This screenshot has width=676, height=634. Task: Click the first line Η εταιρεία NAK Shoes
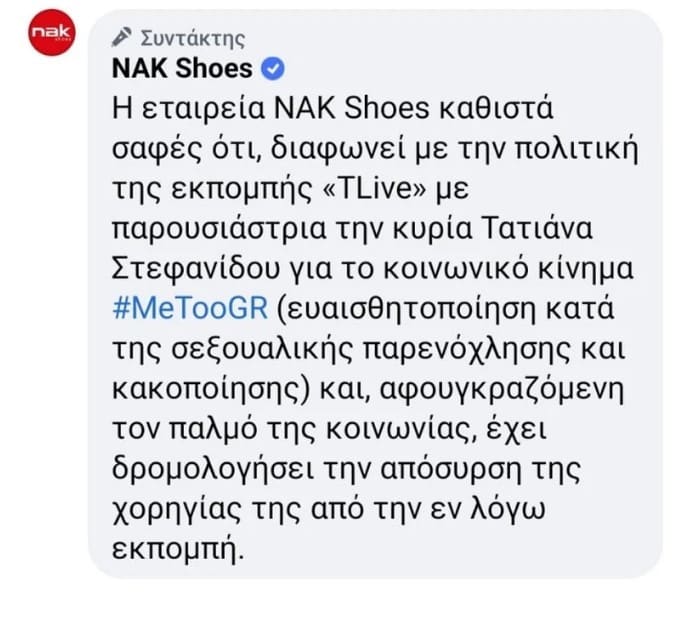tap(271, 108)
